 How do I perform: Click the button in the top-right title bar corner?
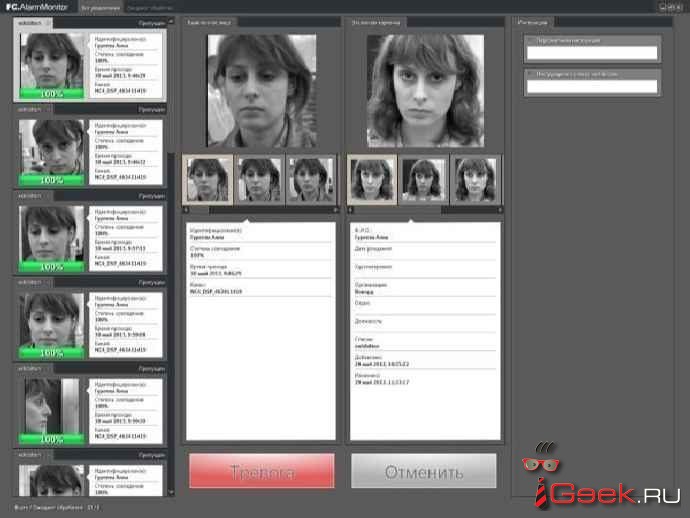(x=670, y=7)
